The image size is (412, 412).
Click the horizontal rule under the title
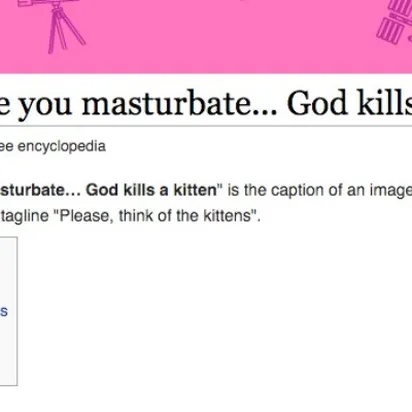coord(206,126)
